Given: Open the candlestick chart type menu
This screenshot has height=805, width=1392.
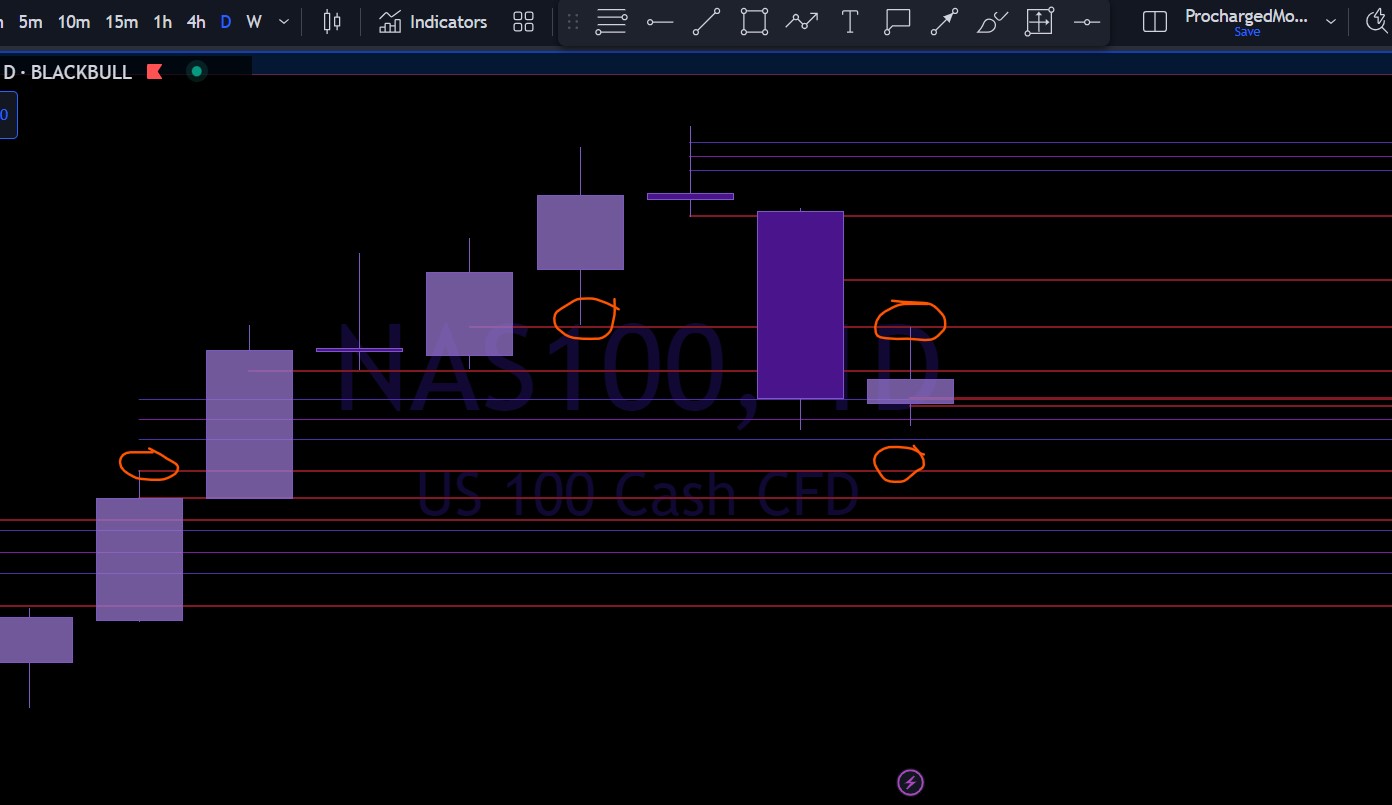Looking at the screenshot, I should [332, 22].
